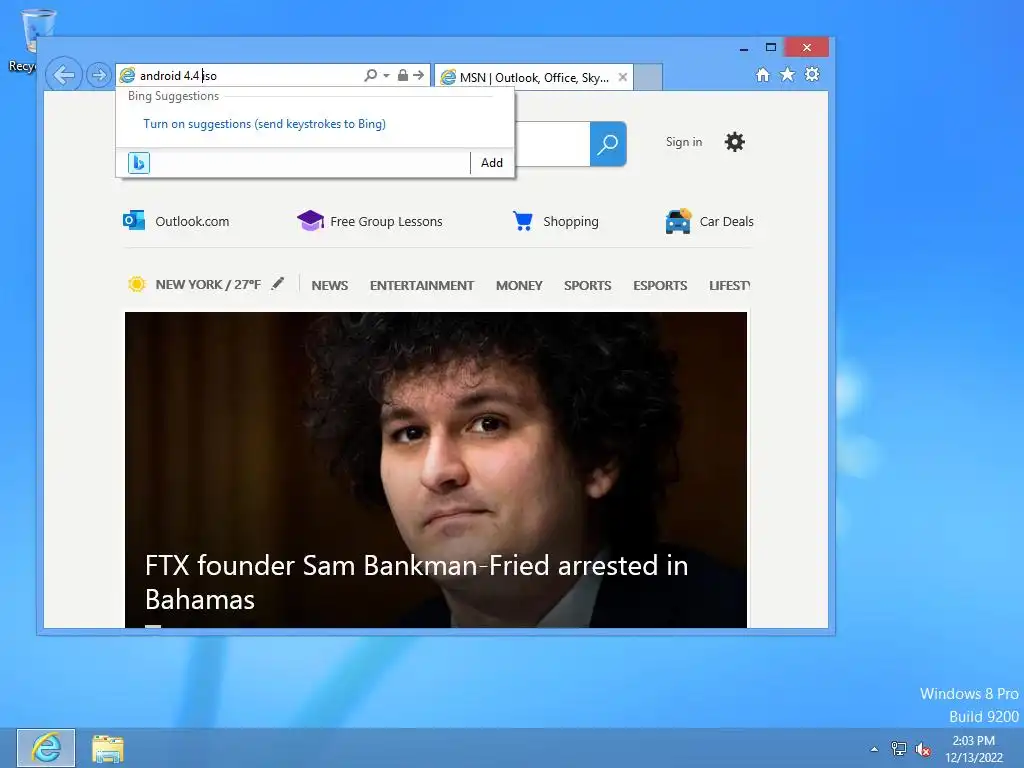The height and width of the screenshot is (768, 1024).
Task: Click the Add search provider button
Action: [492, 163]
